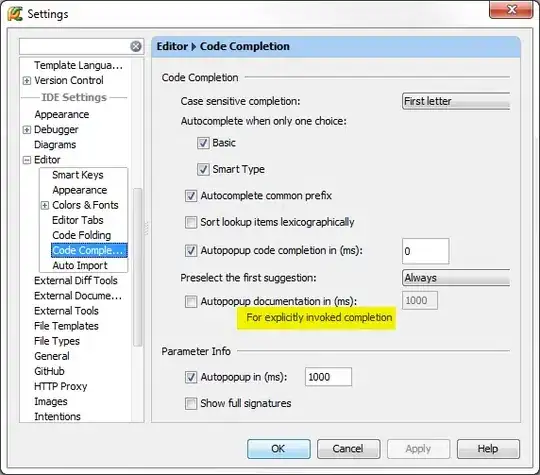
Task: Click the Cancel button
Action: 349,449
